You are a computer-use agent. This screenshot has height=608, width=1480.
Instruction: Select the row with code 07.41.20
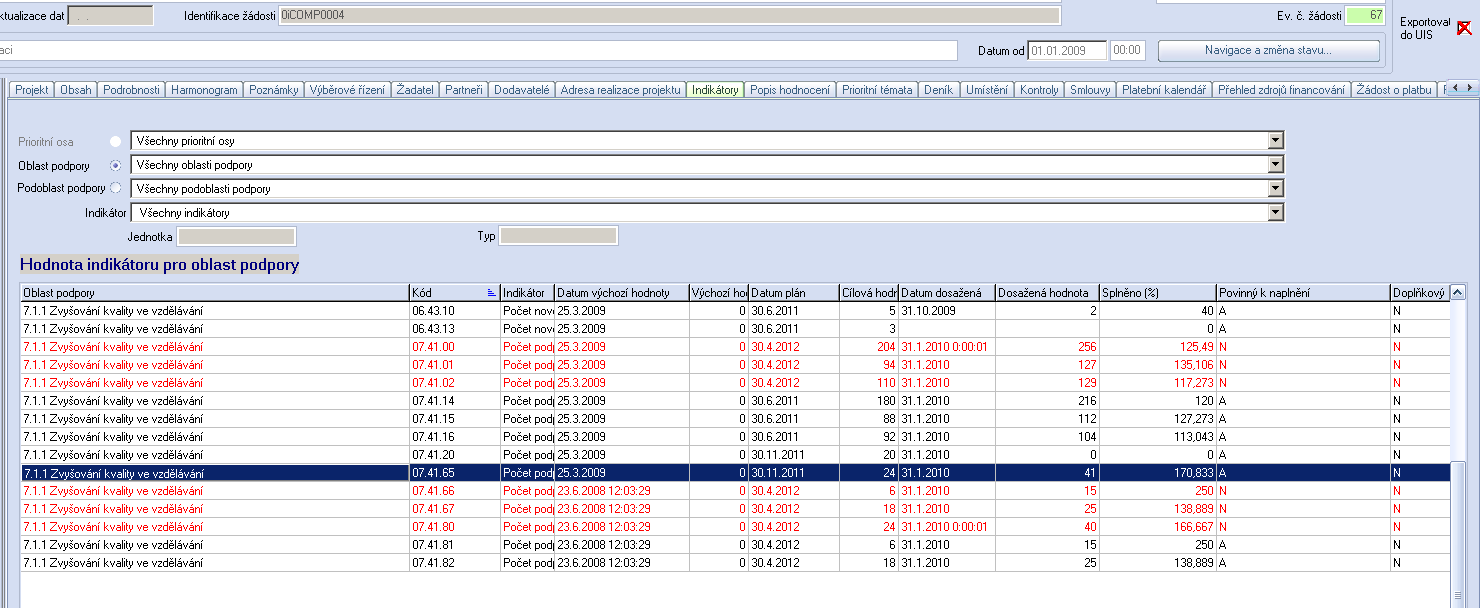tap(735, 455)
